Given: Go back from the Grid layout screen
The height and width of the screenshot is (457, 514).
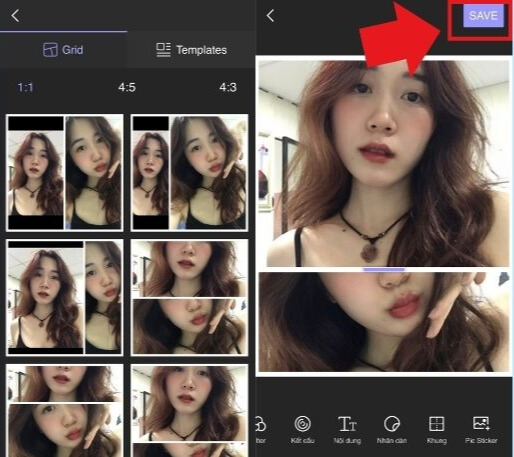Looking at the screenshot, I should (15, 16).
